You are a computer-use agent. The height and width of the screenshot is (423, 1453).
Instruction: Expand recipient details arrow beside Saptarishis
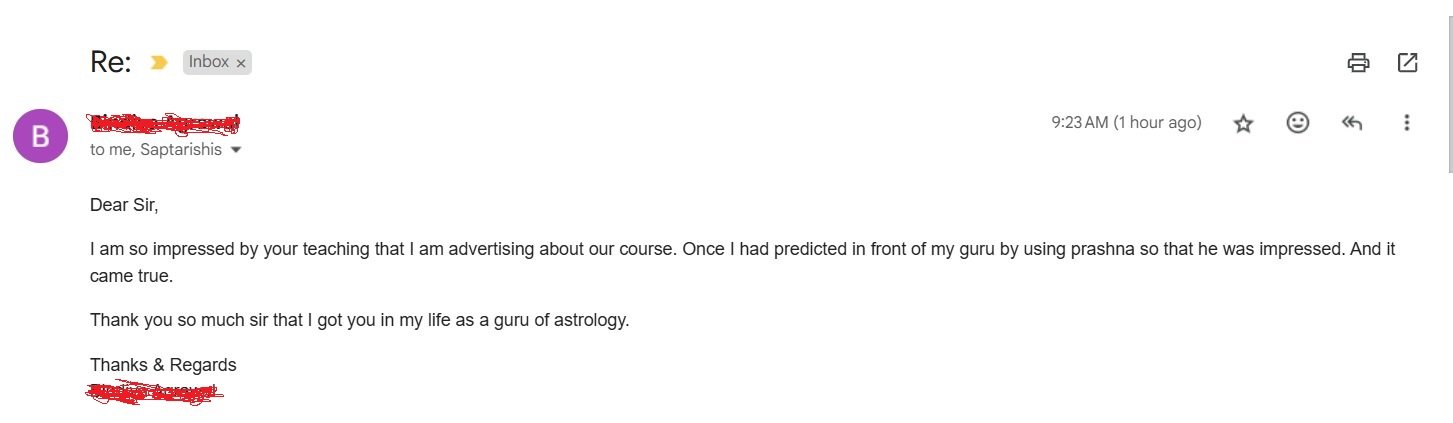pyautogui.click(x=236, y=150)
